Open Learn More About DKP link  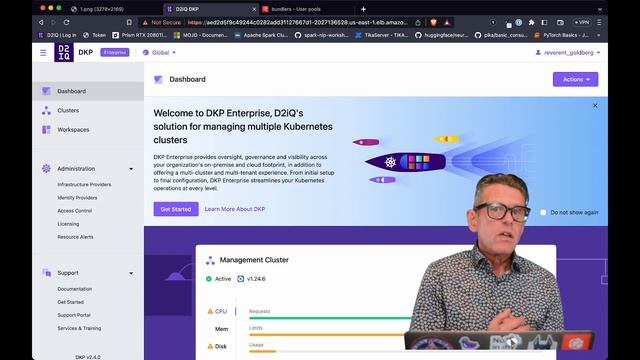point(235,209)
